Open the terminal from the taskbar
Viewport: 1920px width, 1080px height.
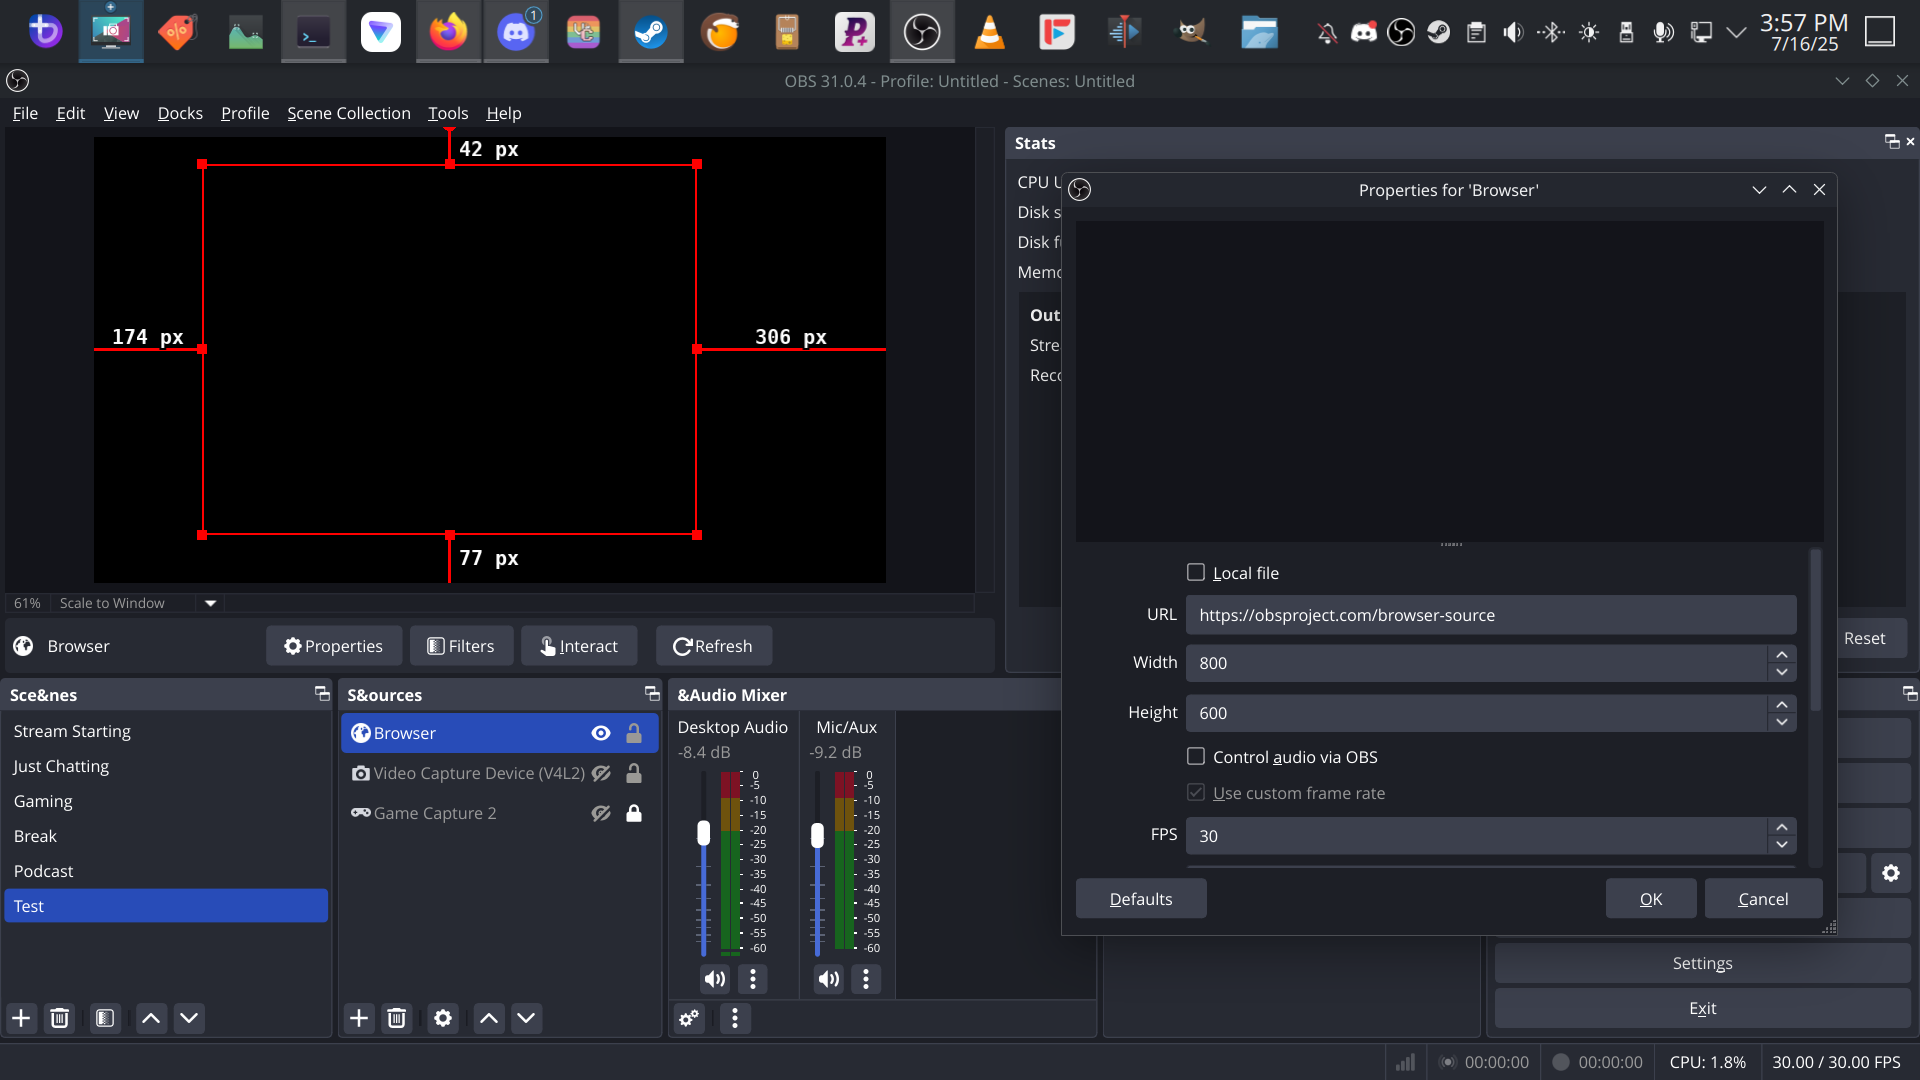pyautogui.click(x=313, y=32)
